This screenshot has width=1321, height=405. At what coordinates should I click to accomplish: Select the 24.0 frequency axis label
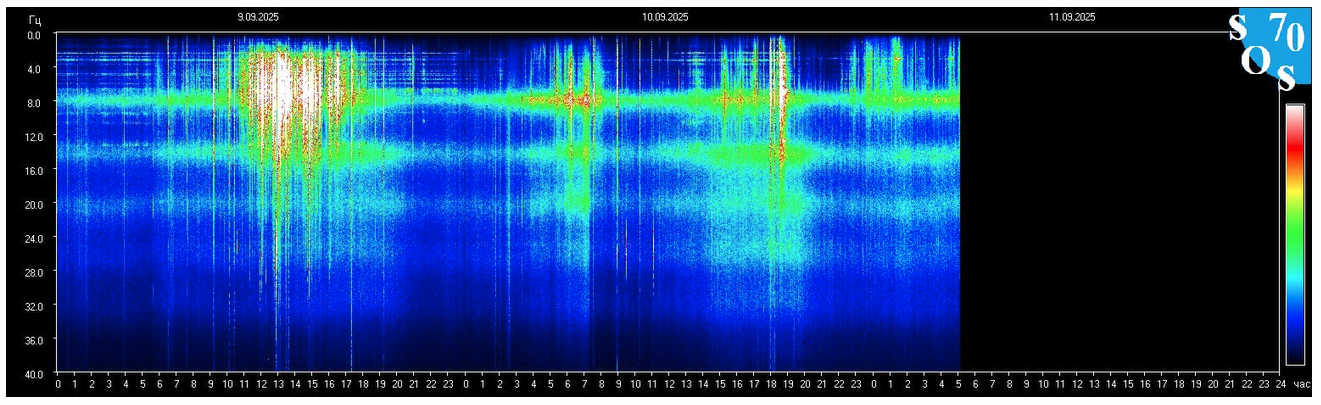(x=34, y=238)
